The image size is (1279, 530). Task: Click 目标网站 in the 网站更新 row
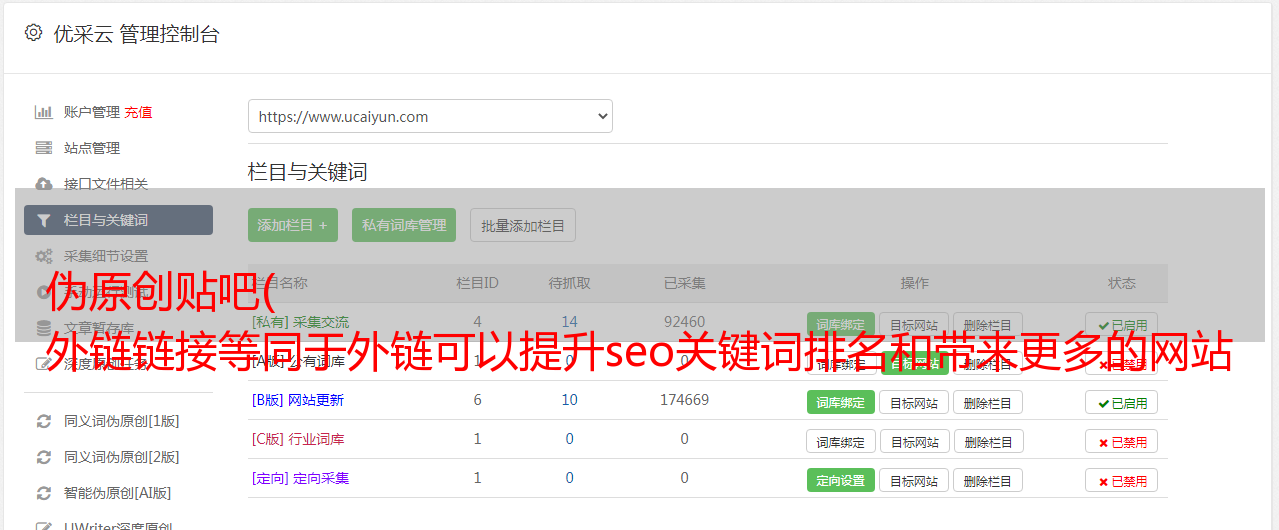[914, 403]
